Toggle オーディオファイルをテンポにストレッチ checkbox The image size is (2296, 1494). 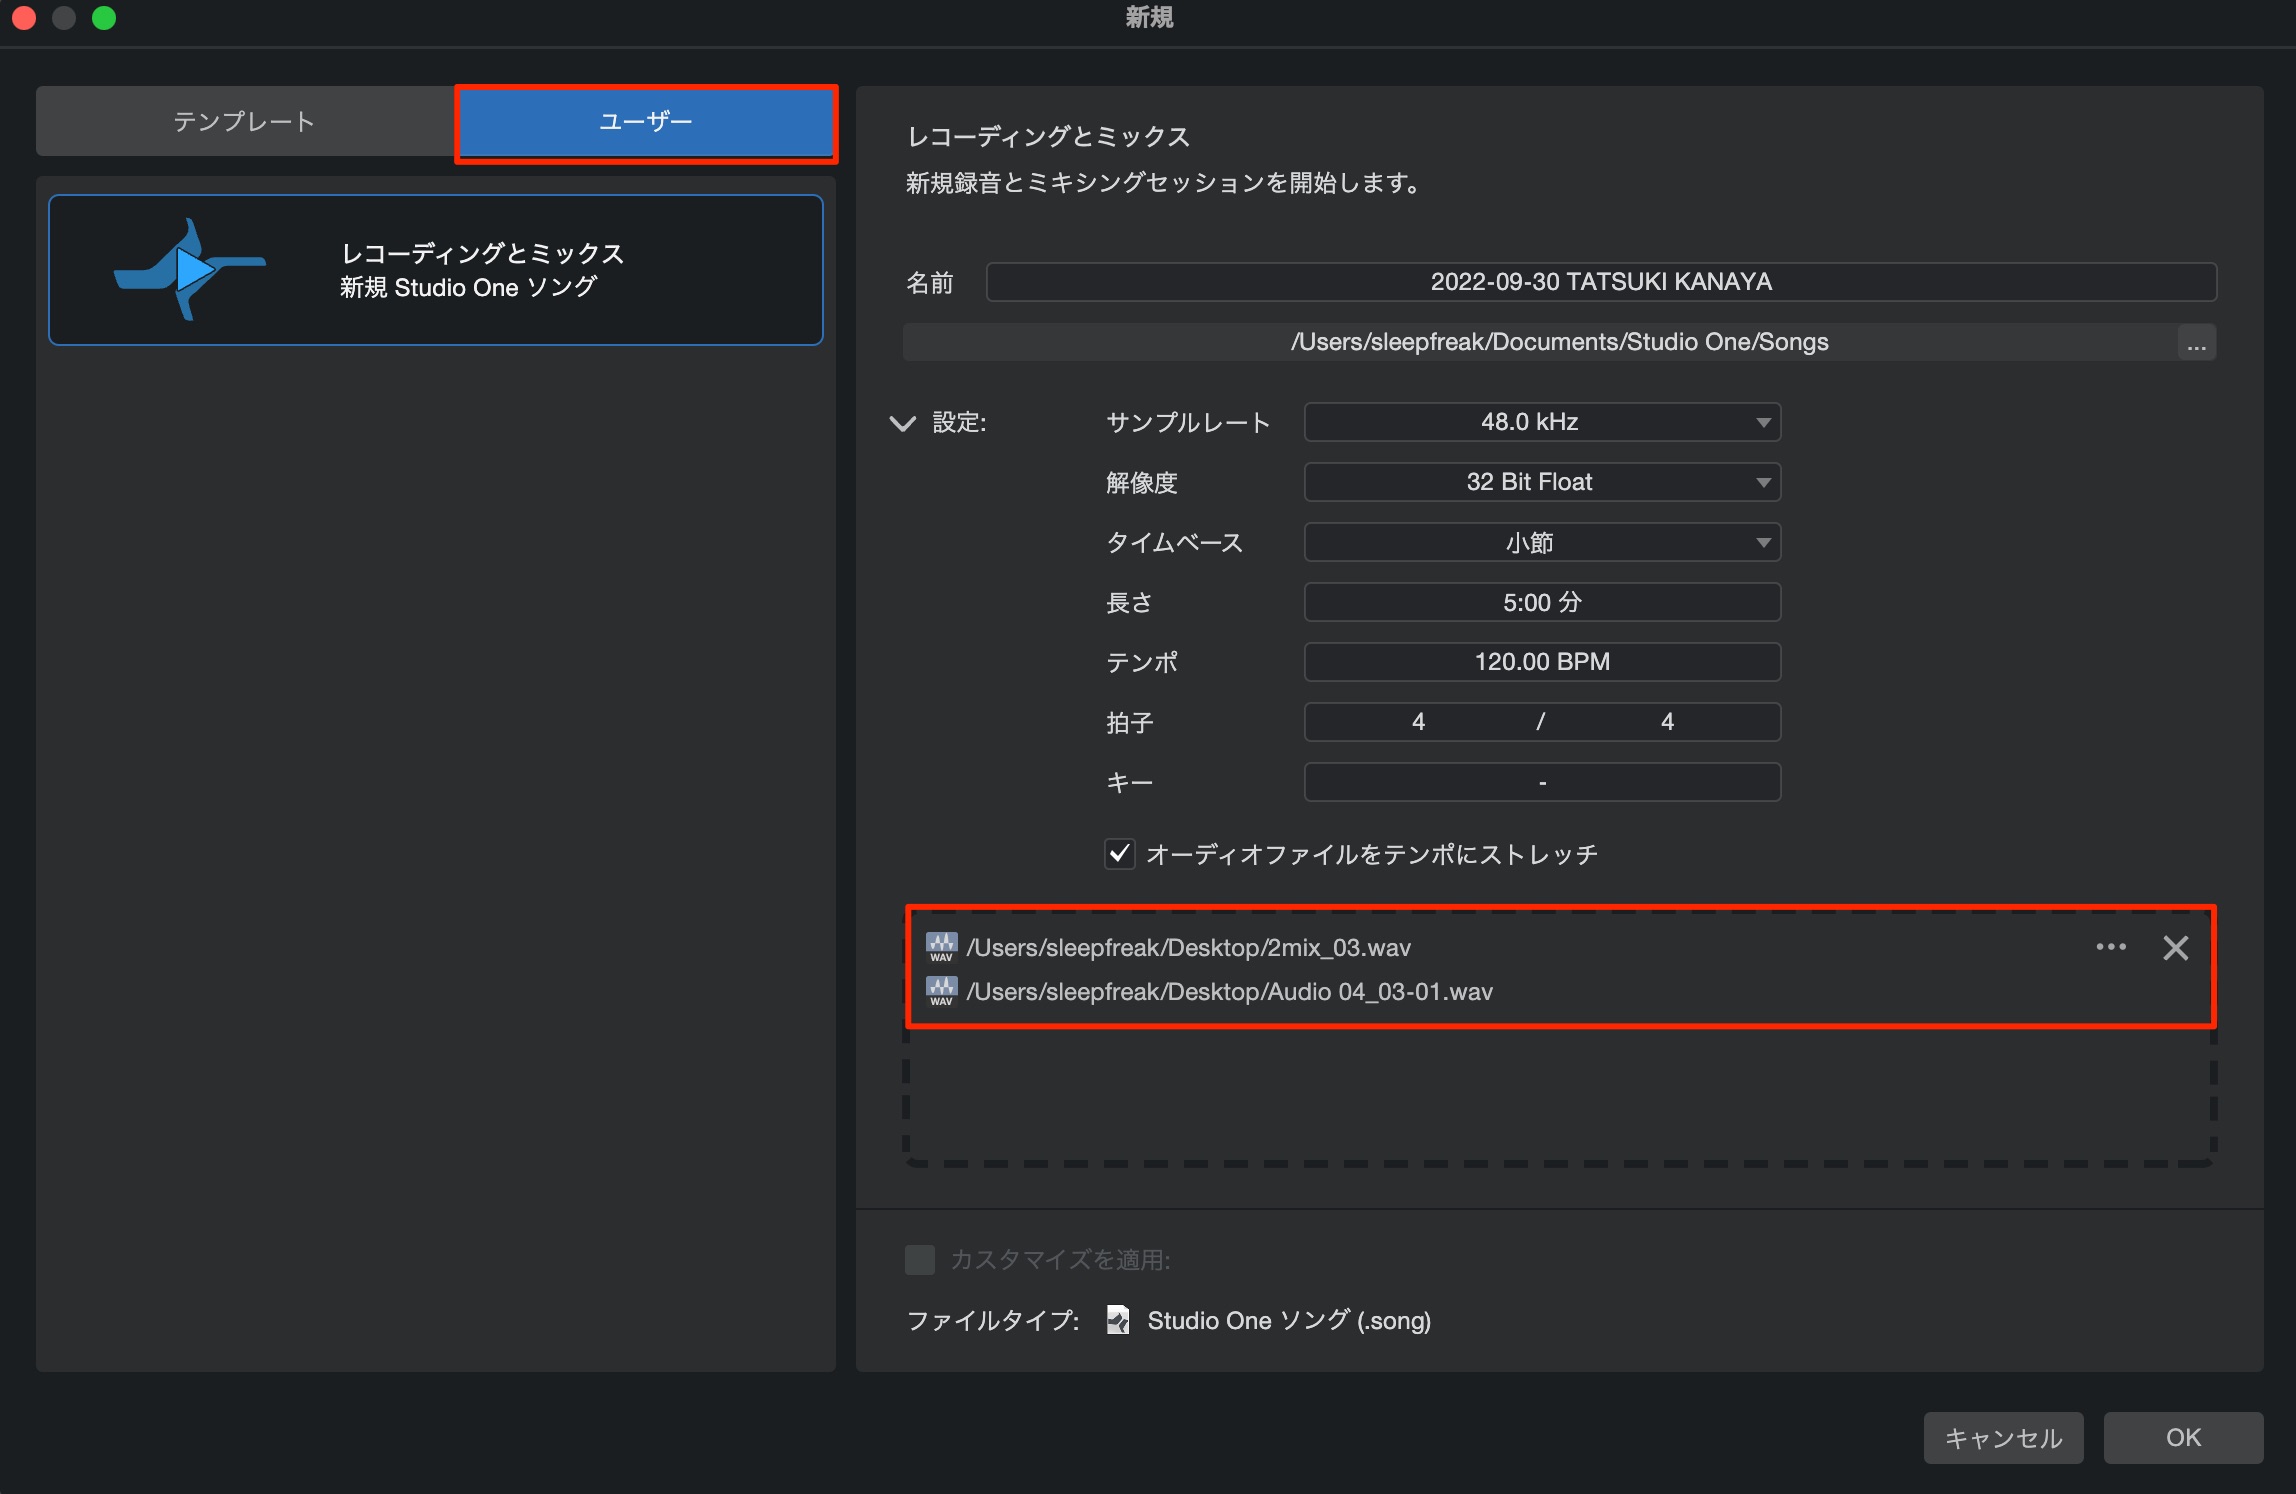click(1119, 854)
